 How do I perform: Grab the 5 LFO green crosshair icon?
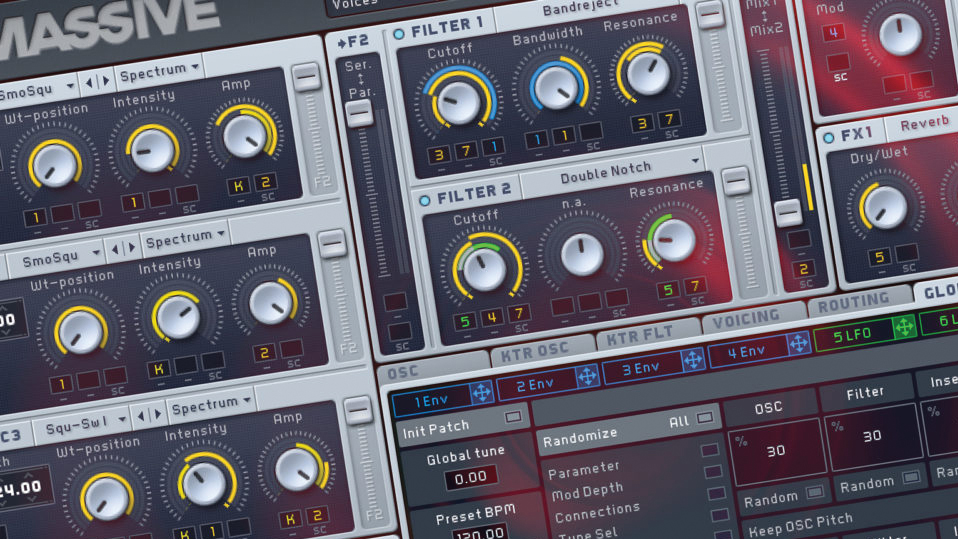(904, 328)
